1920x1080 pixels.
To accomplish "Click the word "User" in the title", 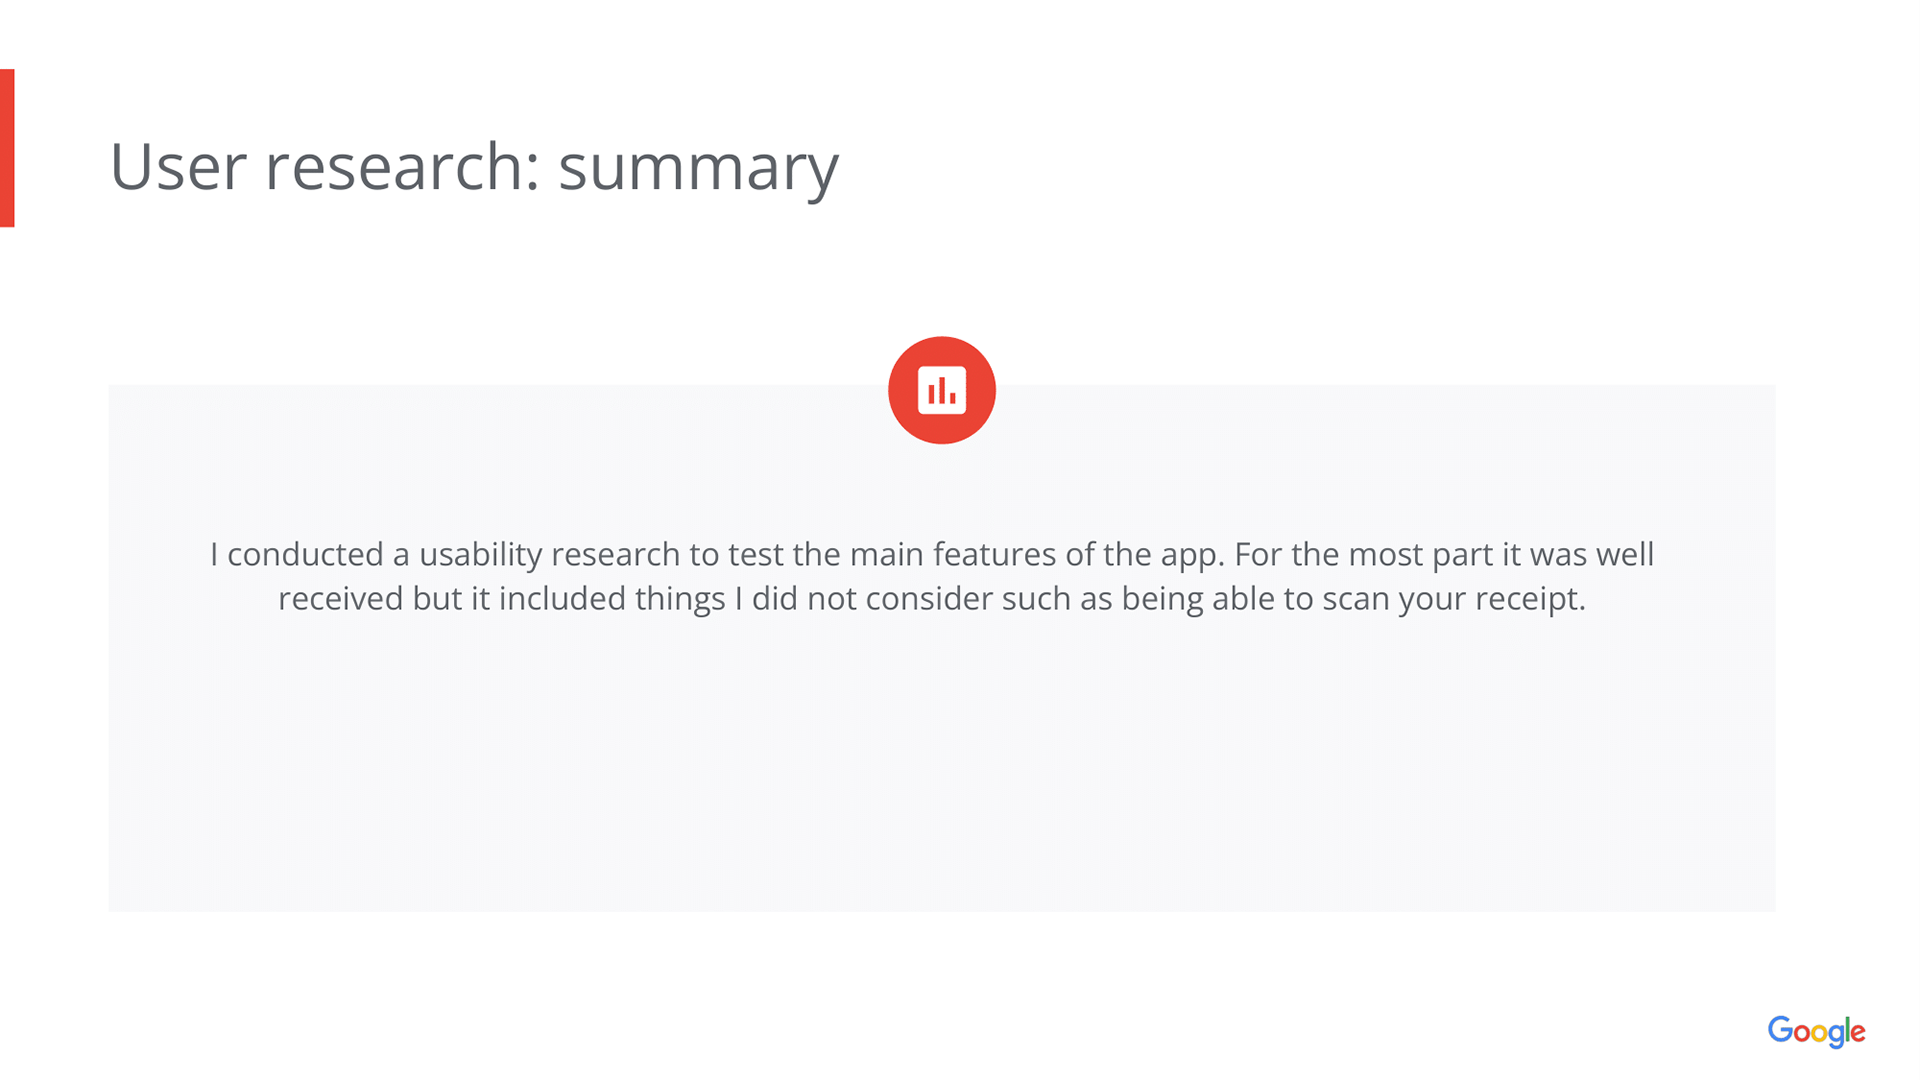I will (x=178, y=166).
